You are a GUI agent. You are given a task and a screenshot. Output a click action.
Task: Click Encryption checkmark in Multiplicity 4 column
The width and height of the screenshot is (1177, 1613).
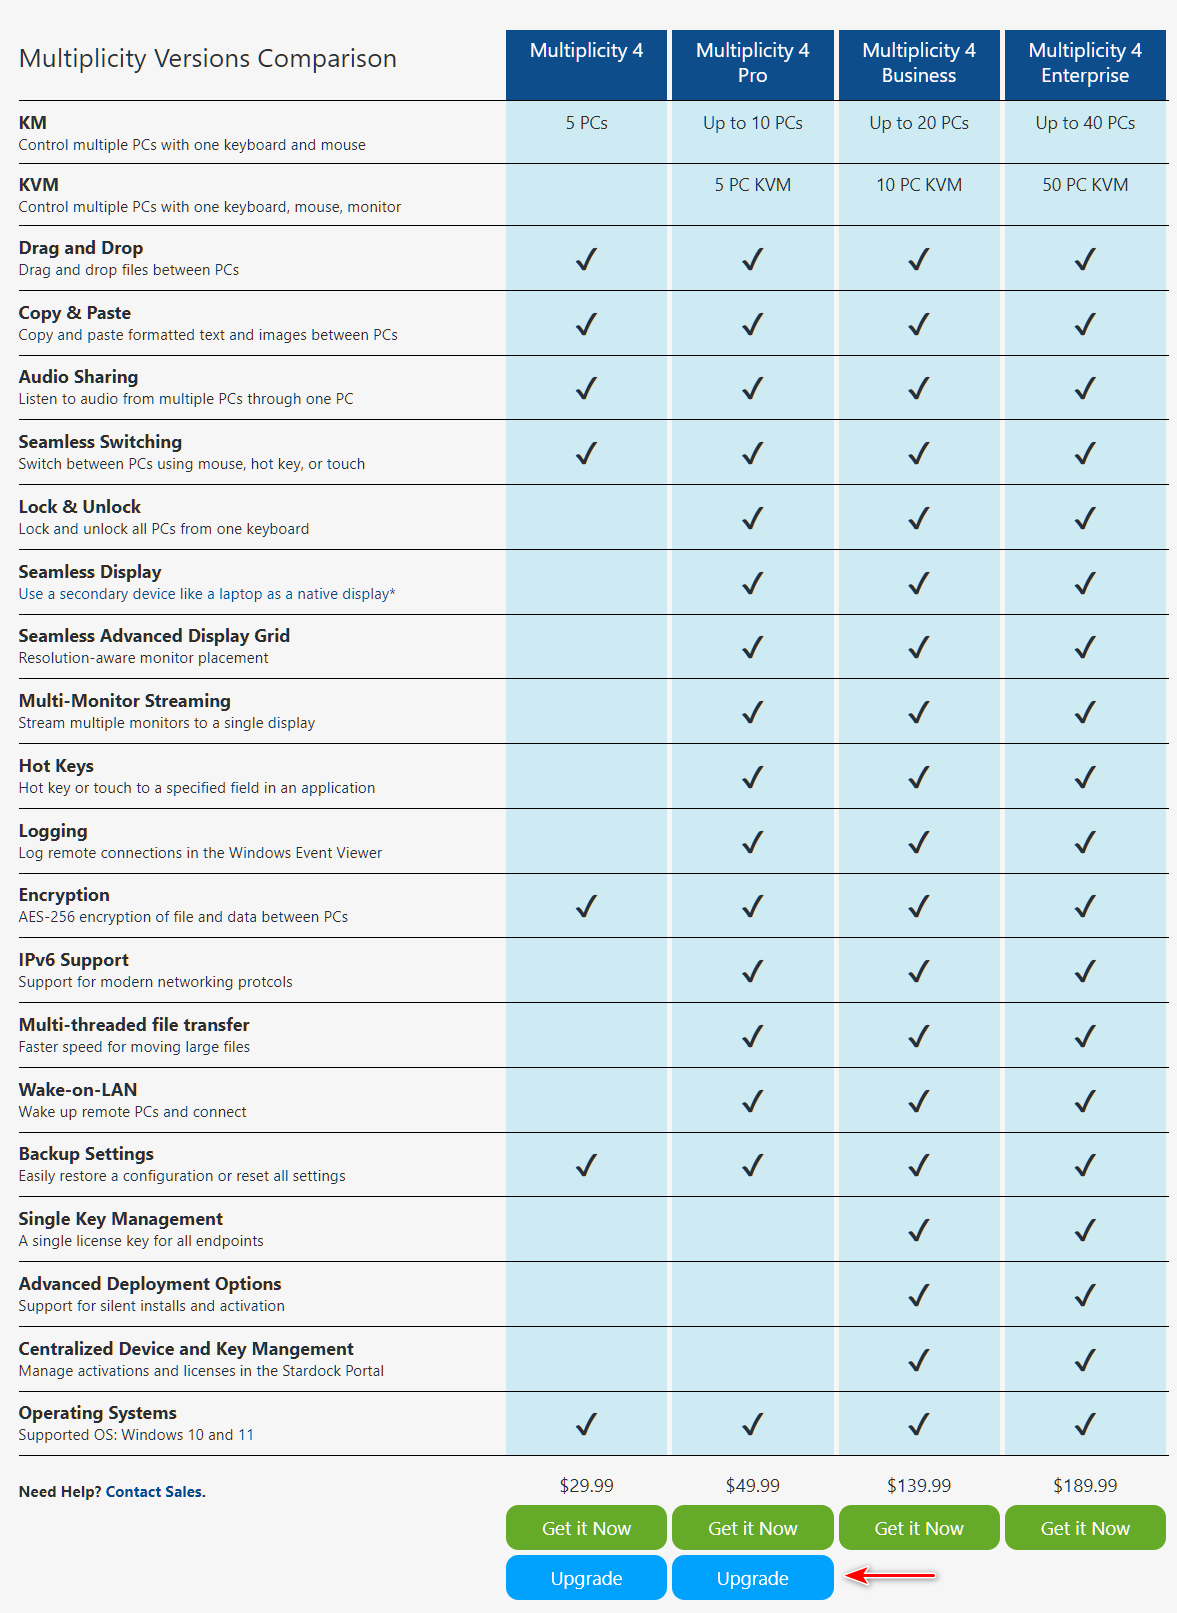(586, 906)
